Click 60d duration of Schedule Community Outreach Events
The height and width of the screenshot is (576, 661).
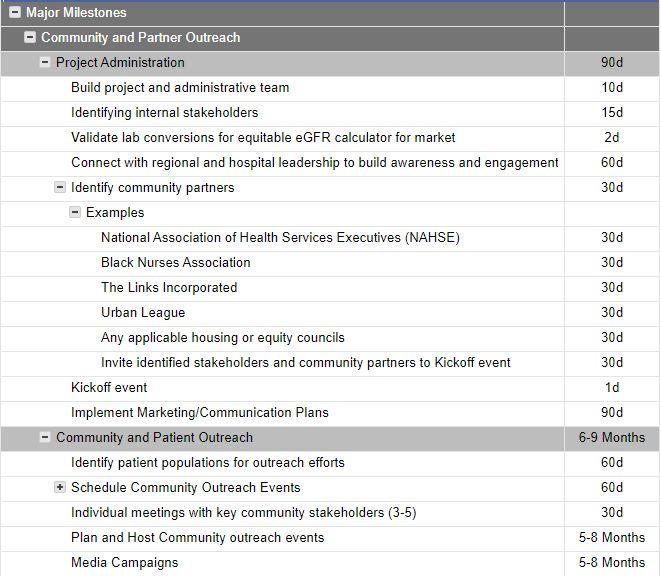pyautogui.click(x=612, y=487)
